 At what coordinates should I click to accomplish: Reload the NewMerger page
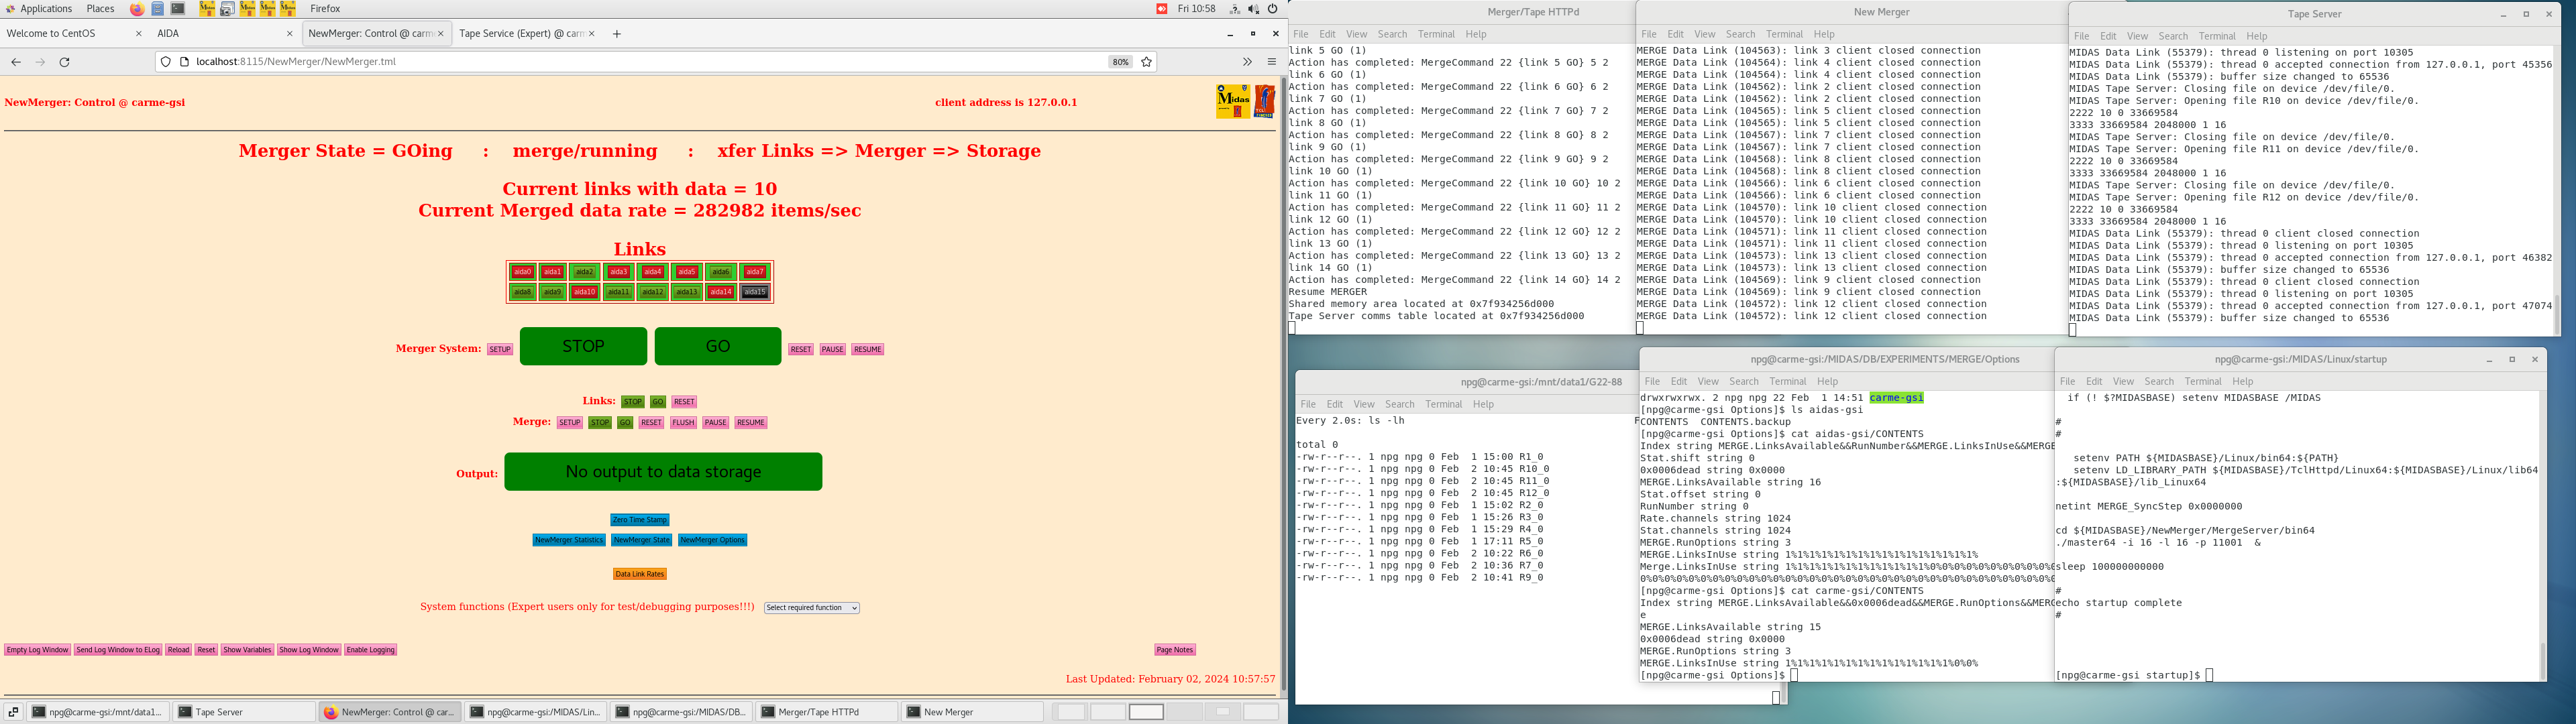tap(65, 62)
